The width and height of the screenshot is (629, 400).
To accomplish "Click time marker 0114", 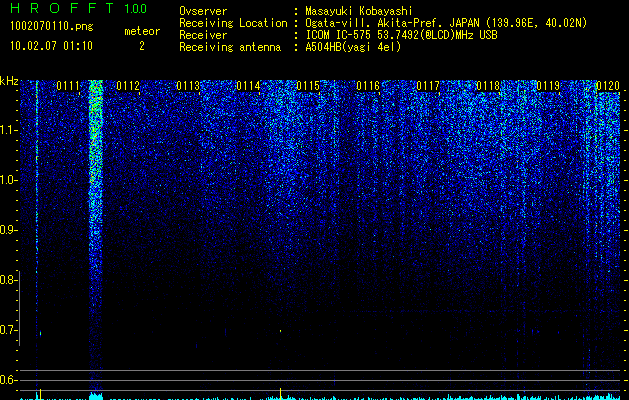I will point(248,85).
